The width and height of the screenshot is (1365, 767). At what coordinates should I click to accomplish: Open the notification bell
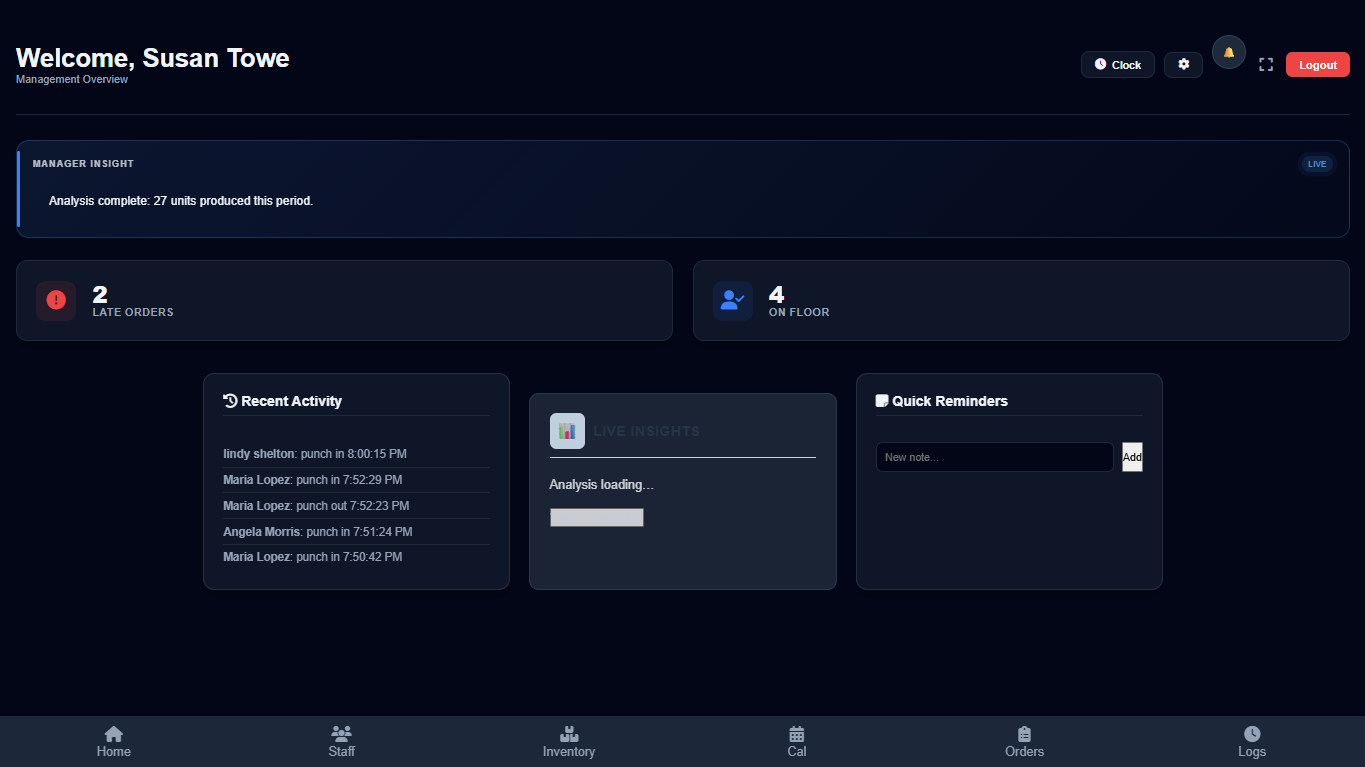[x=1228, y=51]
